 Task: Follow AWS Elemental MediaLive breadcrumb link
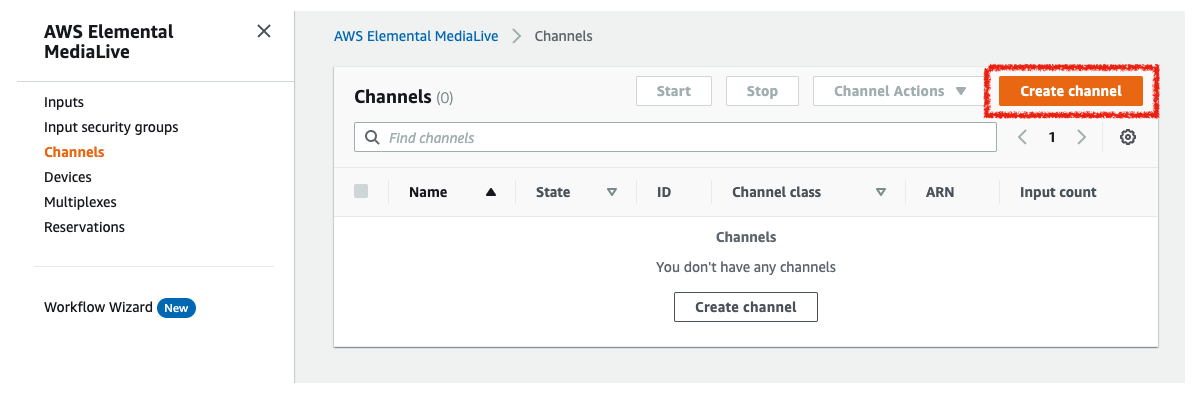[x=416, y=36]
